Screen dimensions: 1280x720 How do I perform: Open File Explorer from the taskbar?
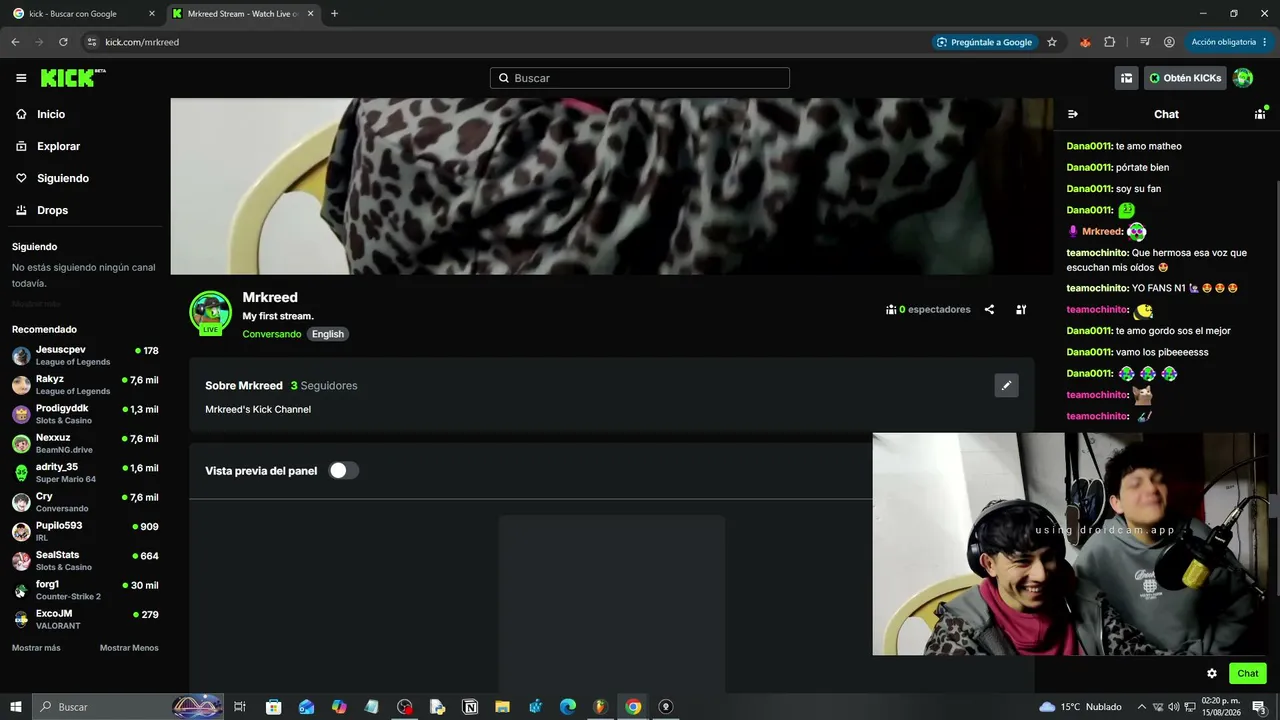503,707
